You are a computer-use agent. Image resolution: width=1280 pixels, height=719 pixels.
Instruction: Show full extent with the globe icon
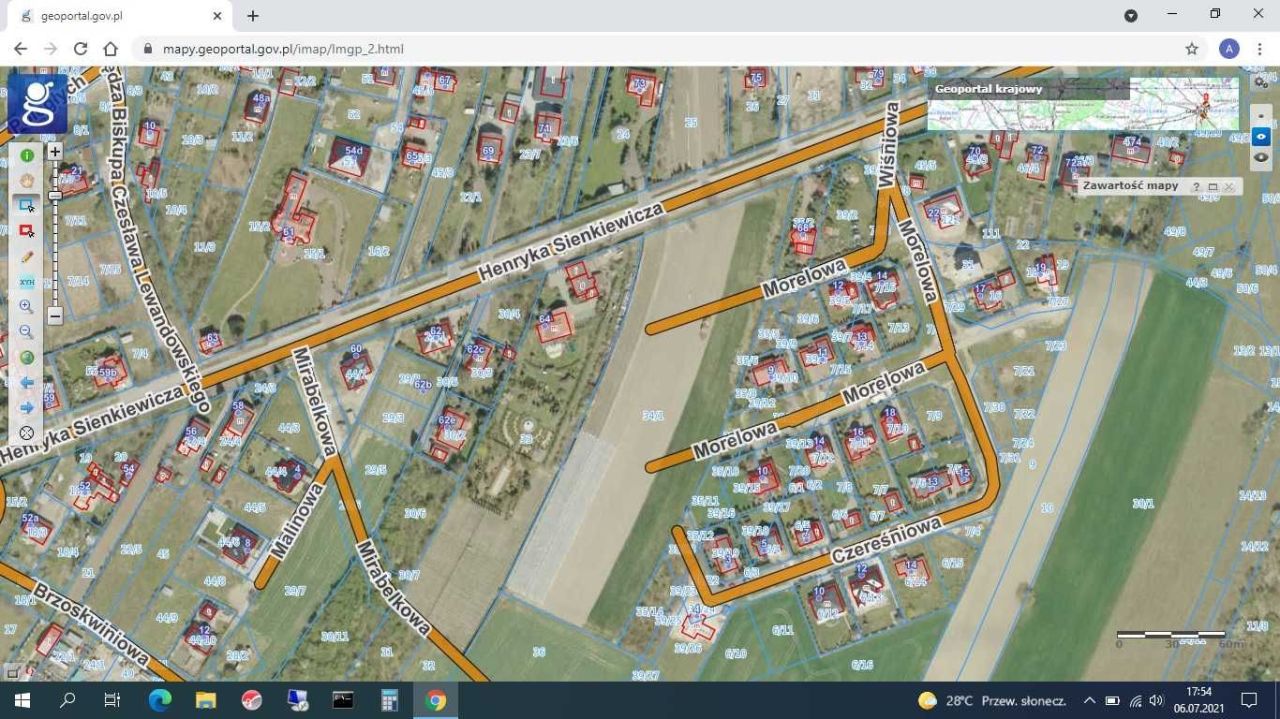[x=27, y=357]
